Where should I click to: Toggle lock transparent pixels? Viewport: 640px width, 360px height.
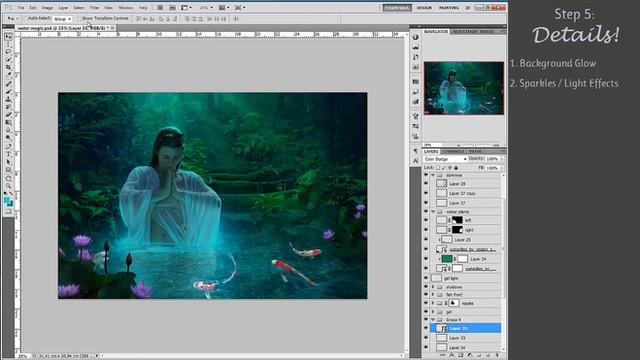click(x=438, y=168)
